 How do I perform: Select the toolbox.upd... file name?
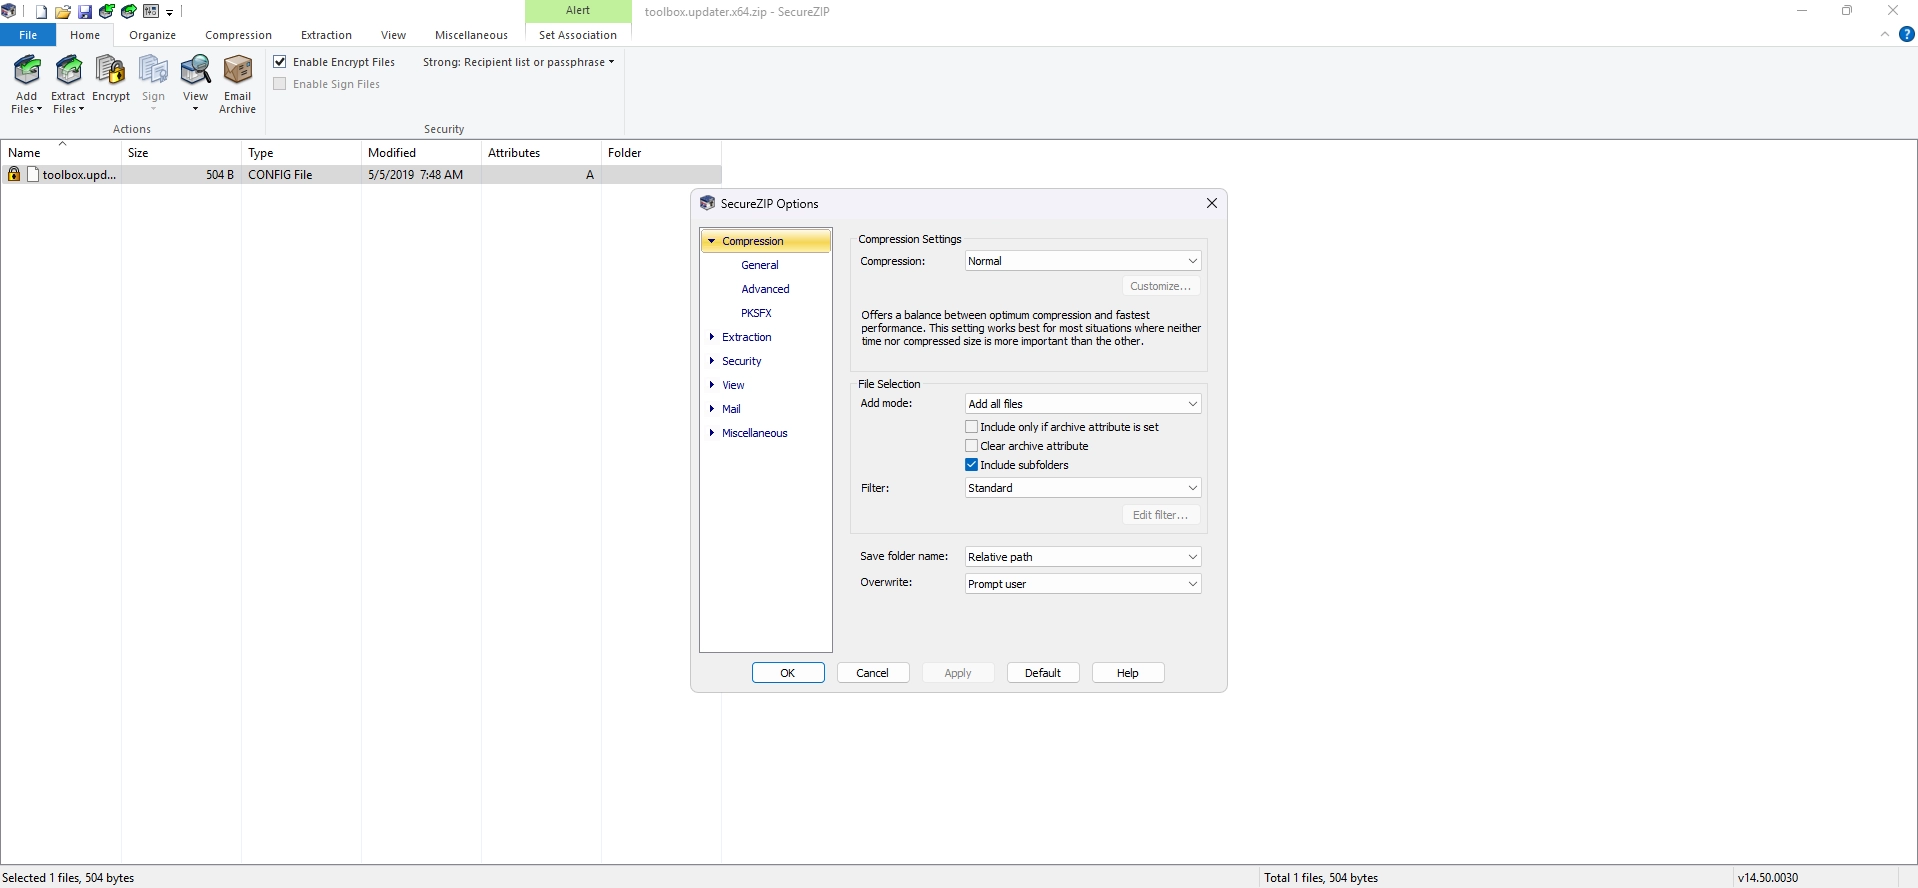(79, 175)
